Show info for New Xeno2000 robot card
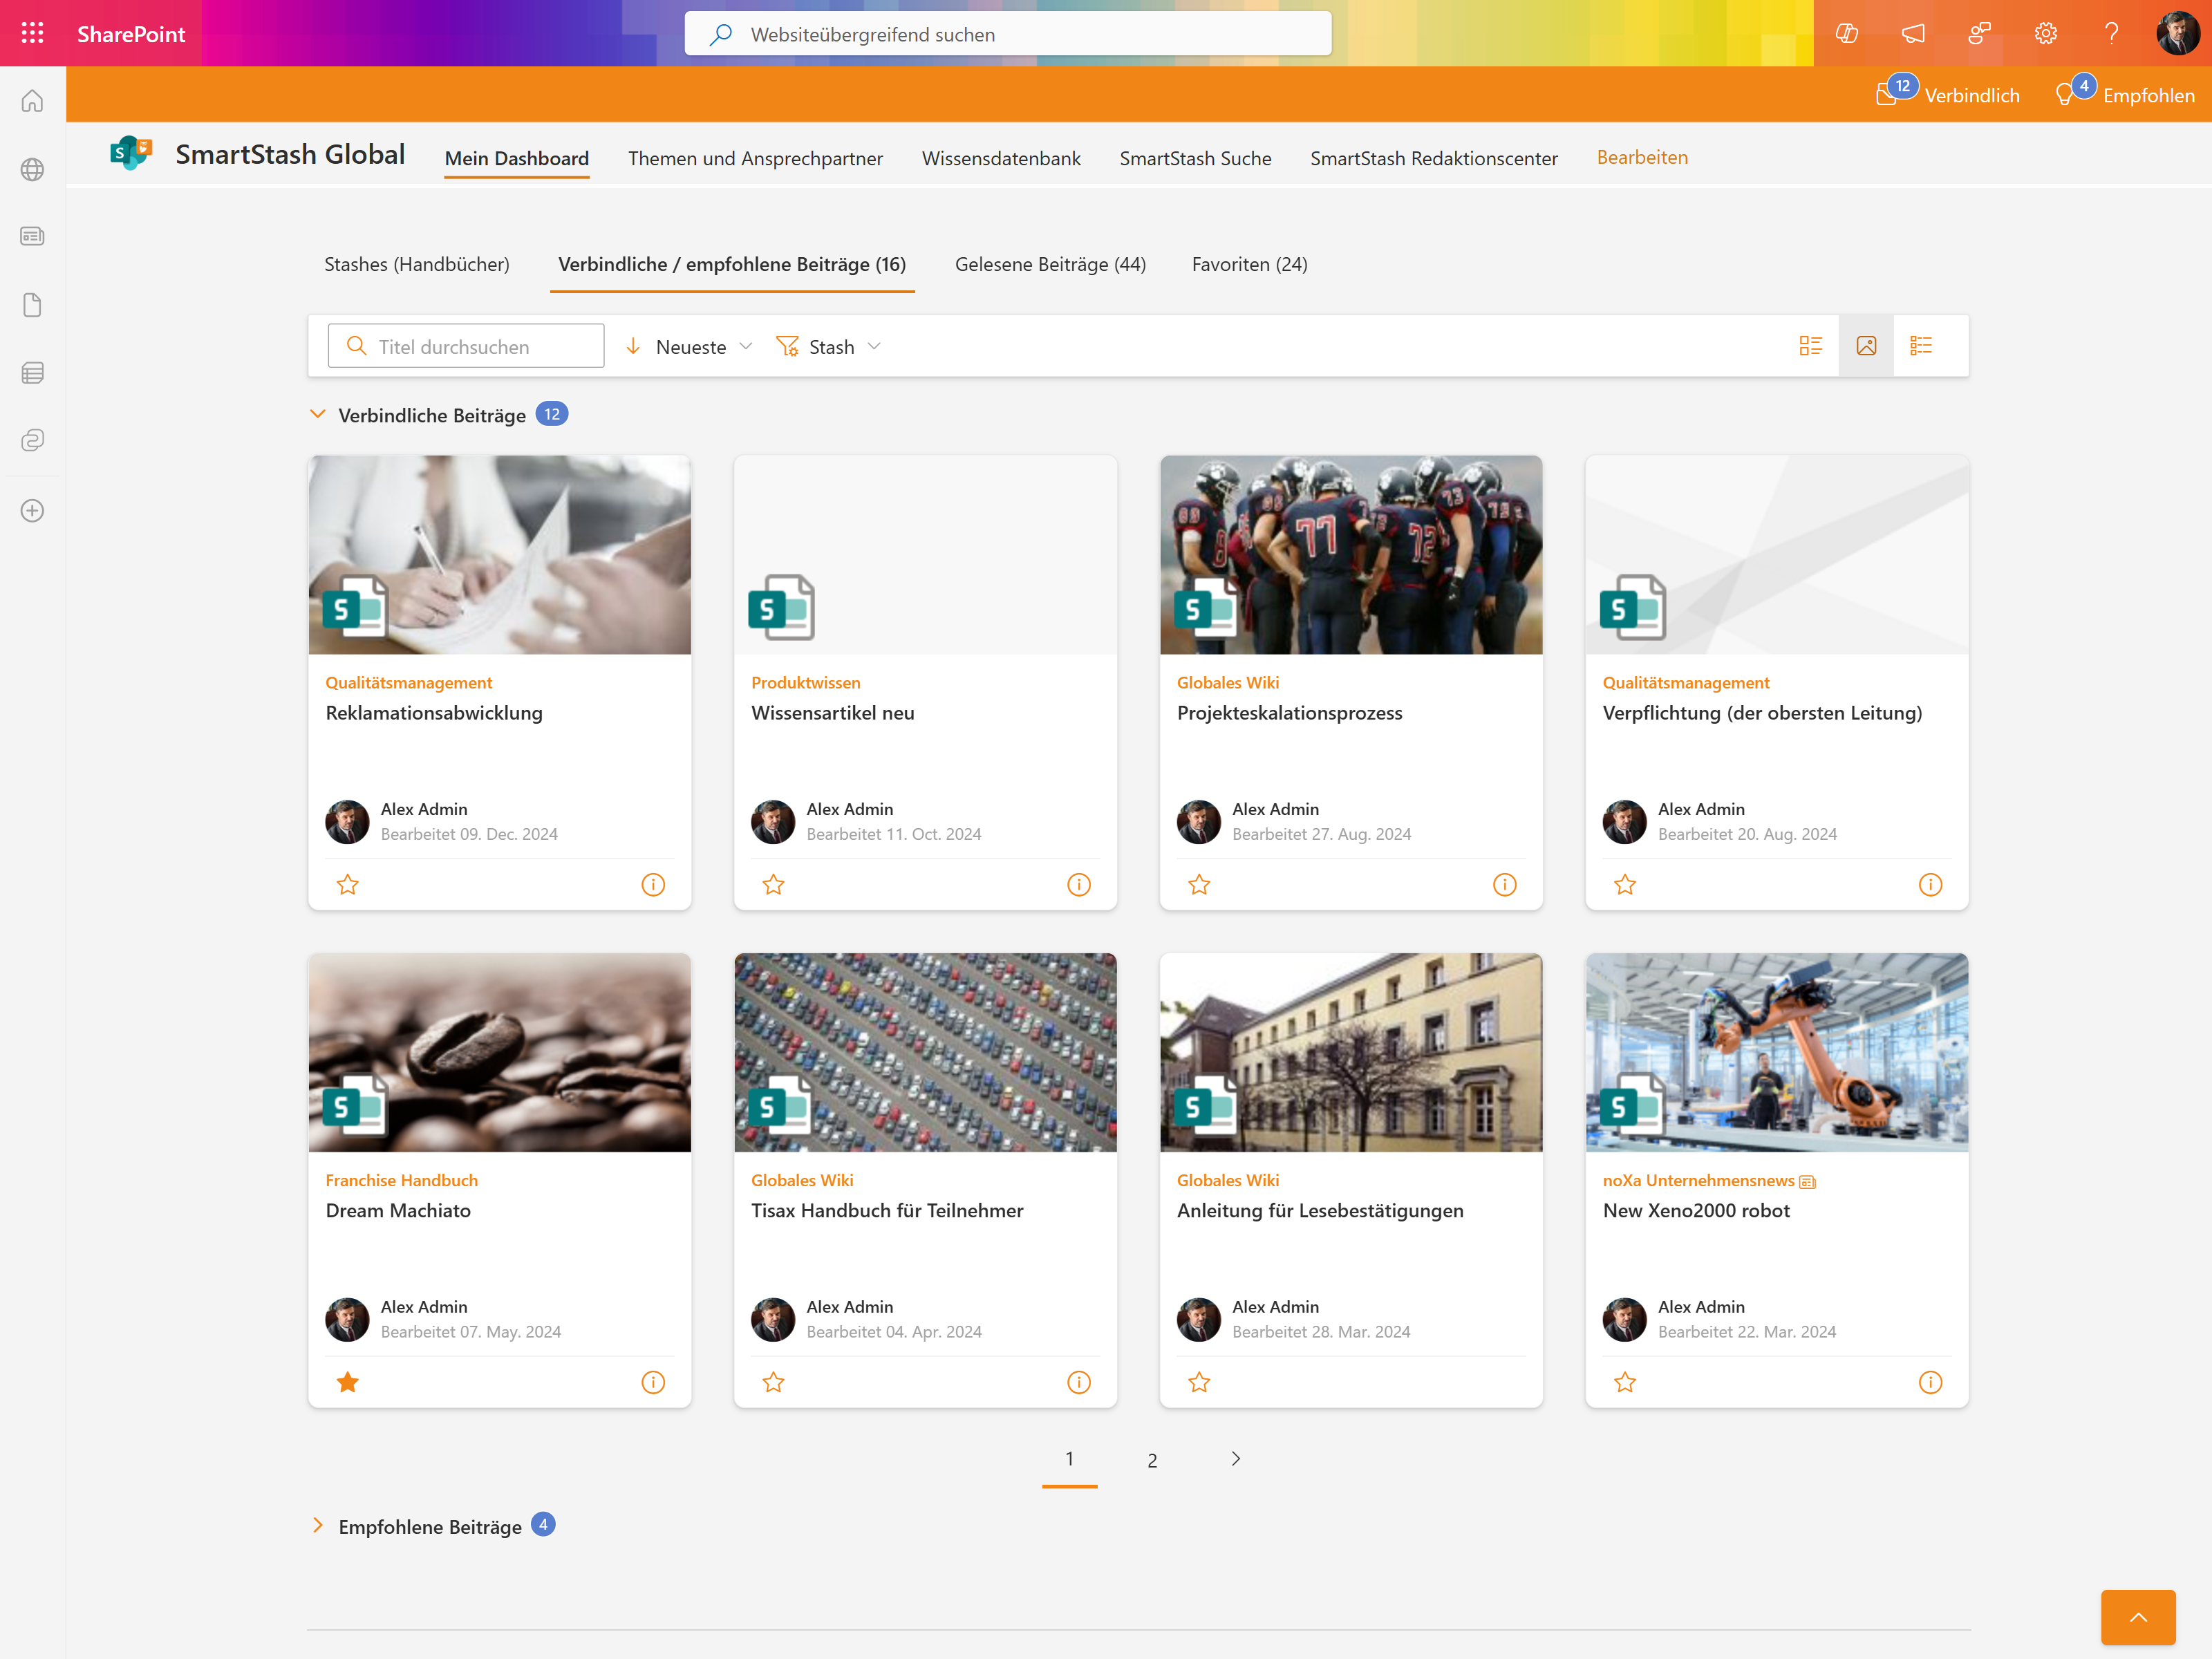This screenshot has height=1659, width=2212. pyautogui.click(x=1931, y=1382)
